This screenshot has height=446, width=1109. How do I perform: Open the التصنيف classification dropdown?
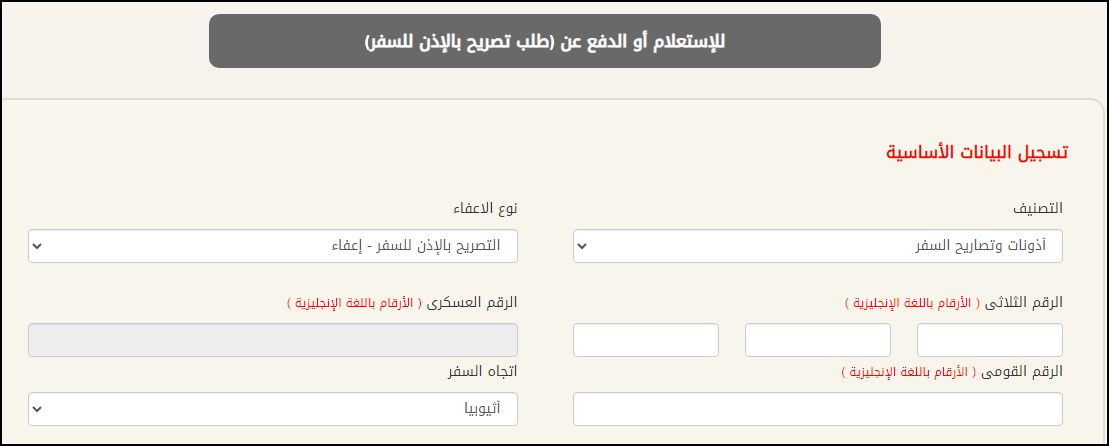pyautogui.click(x=818, y=246)
